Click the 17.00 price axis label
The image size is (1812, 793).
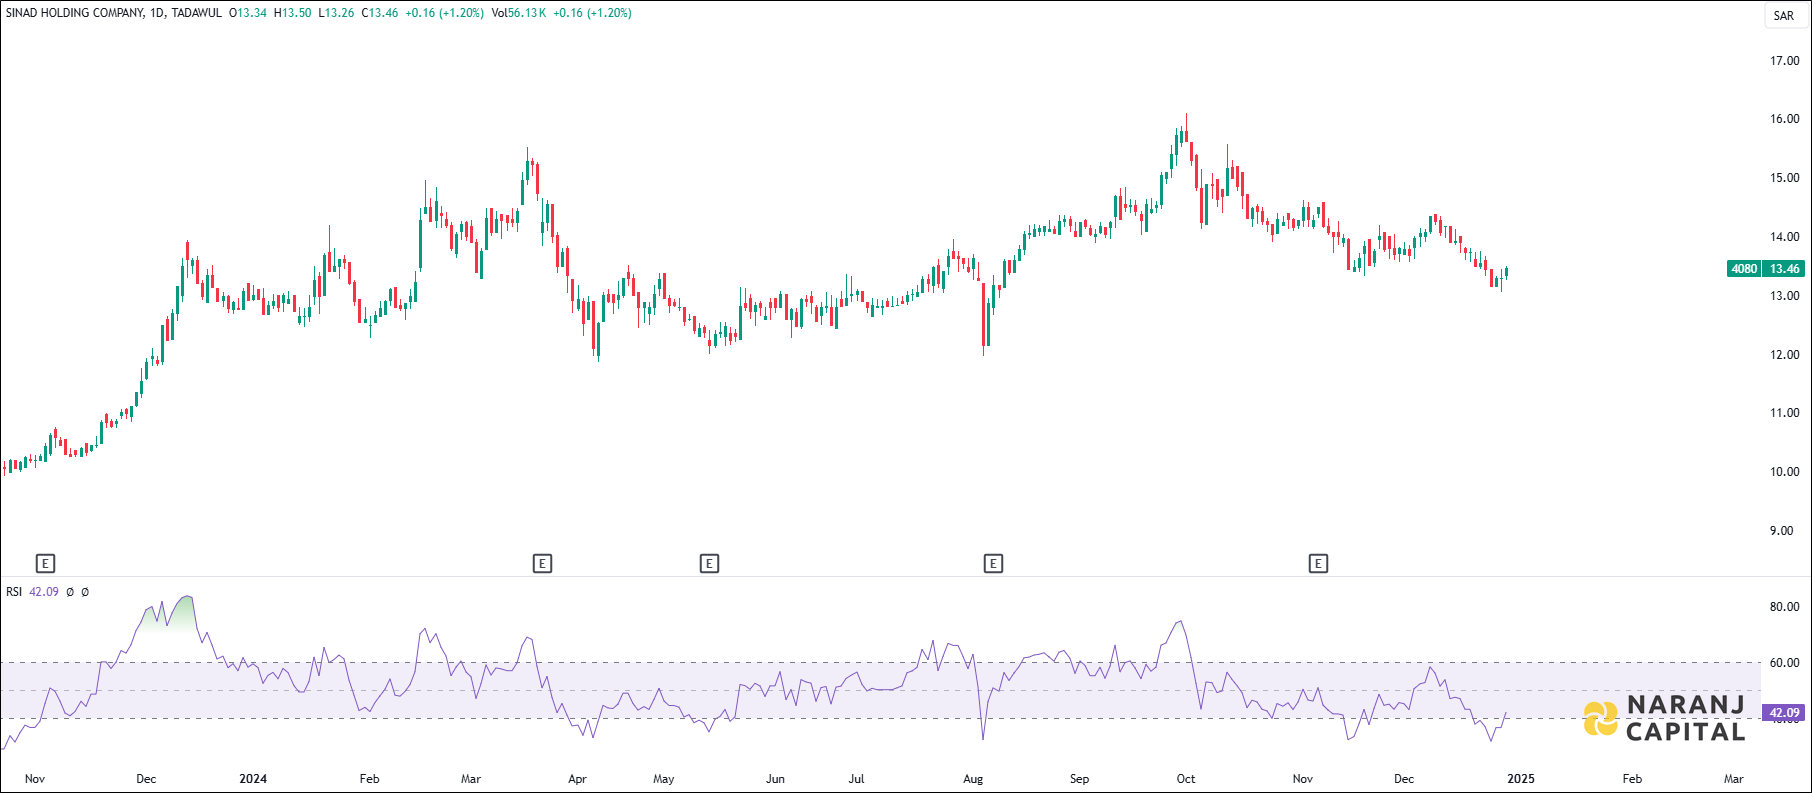pos(1784,61)
